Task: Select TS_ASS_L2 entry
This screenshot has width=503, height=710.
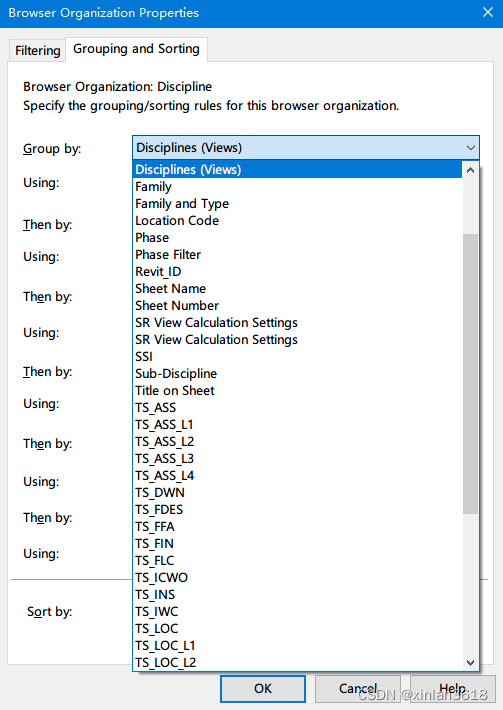Action: (x=297, y=441)
